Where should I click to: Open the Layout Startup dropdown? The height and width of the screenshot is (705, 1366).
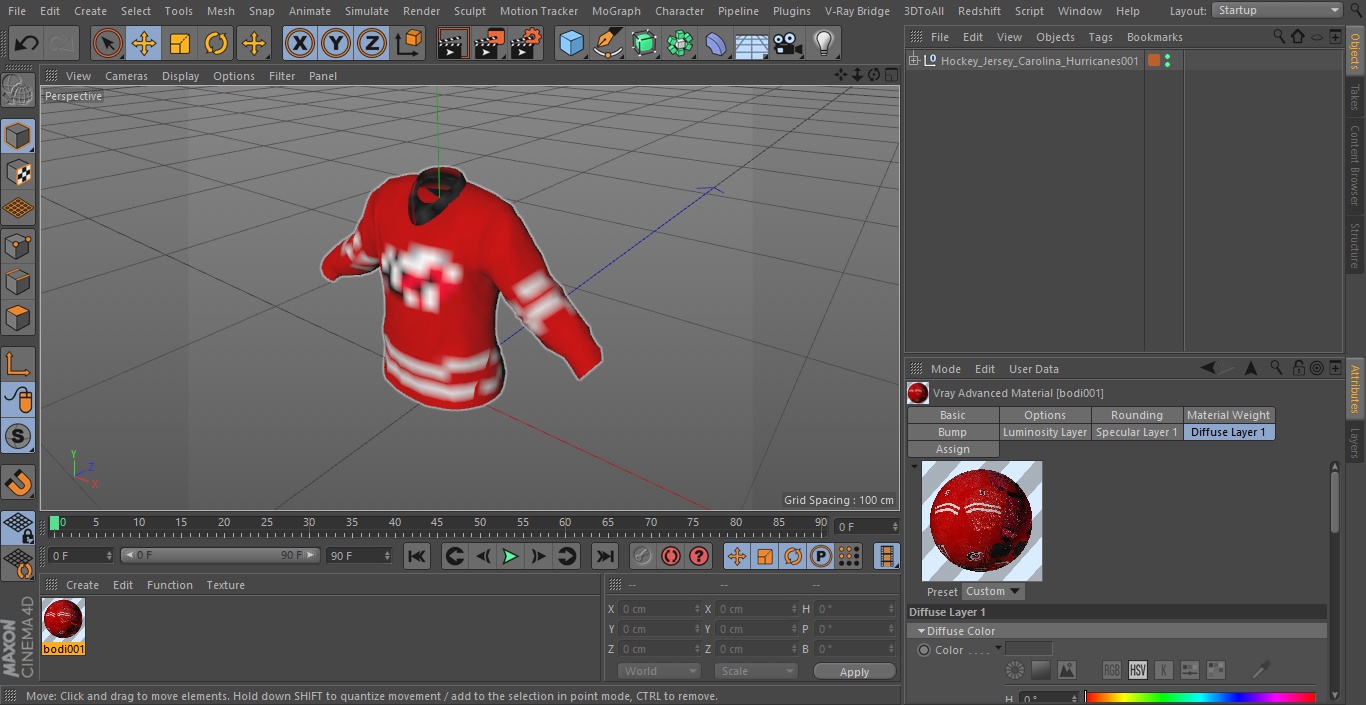(x=1277, y=10)
